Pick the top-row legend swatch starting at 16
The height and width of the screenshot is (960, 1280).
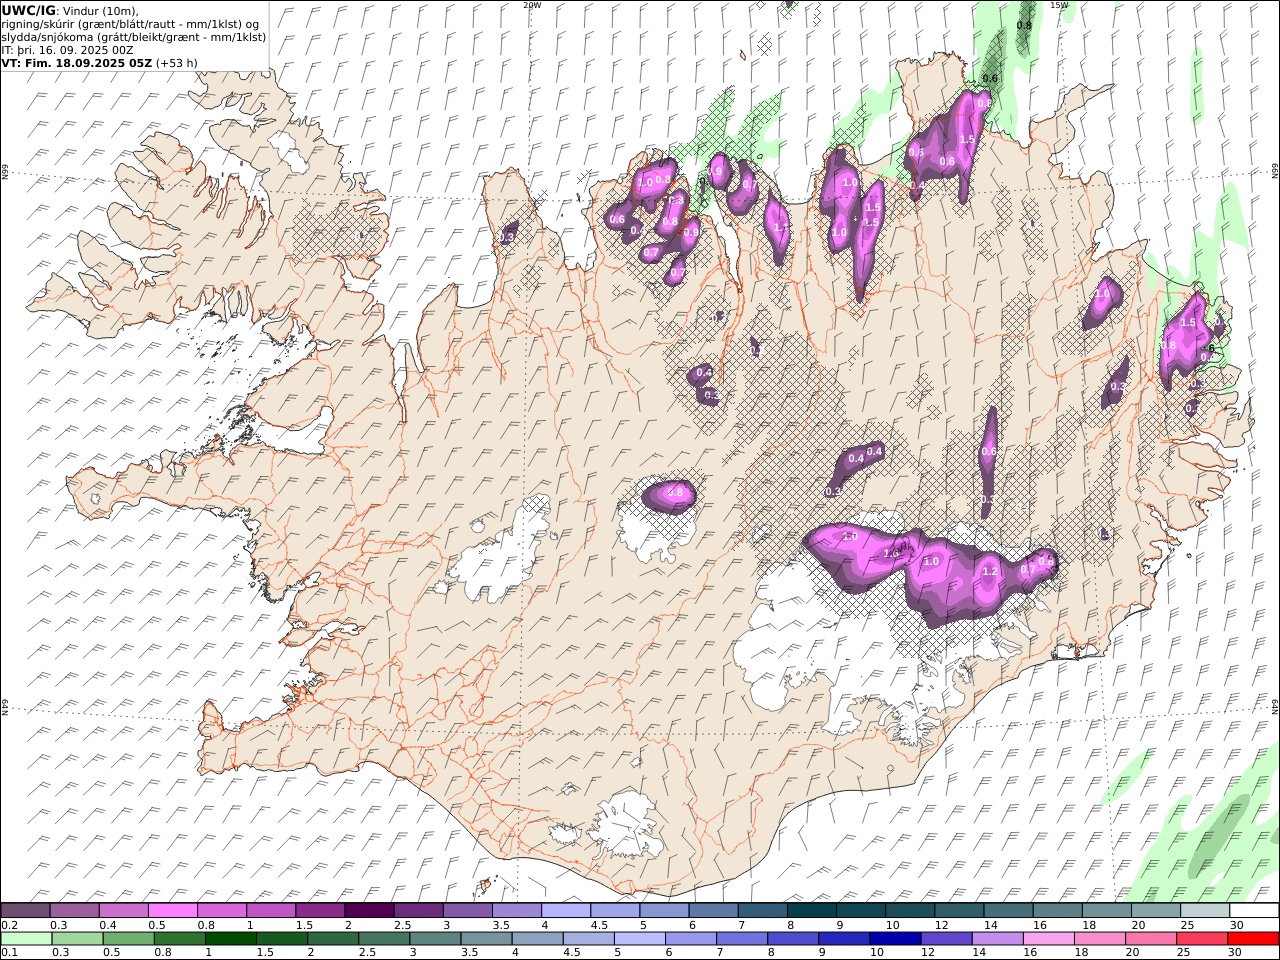(1058, 911)
